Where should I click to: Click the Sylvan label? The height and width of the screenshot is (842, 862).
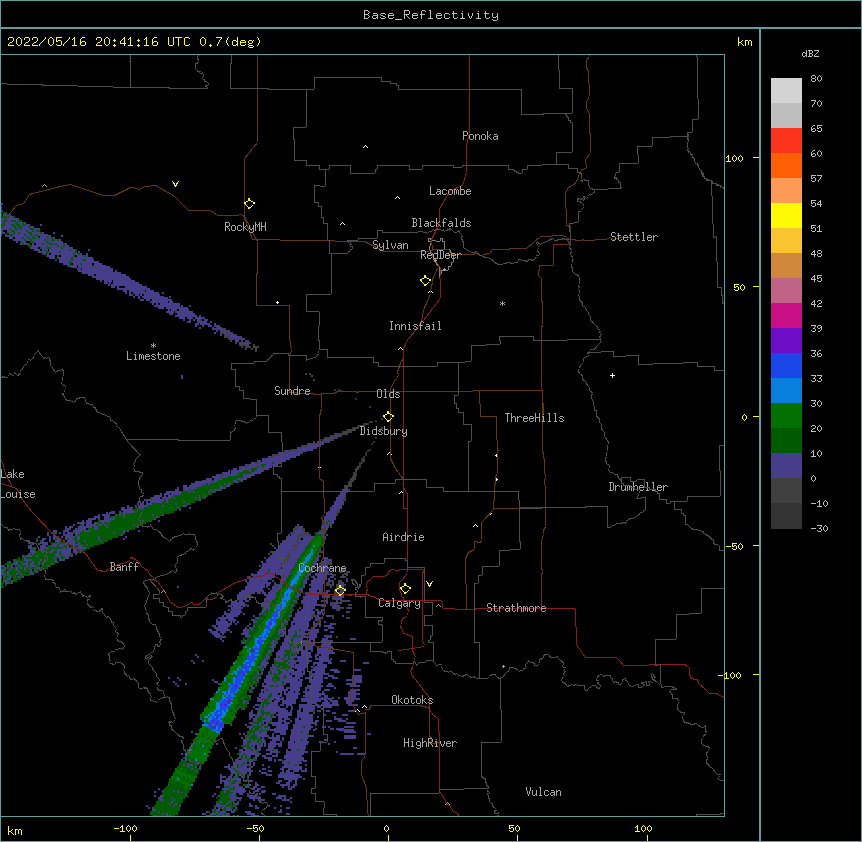(x=390, y=245)
